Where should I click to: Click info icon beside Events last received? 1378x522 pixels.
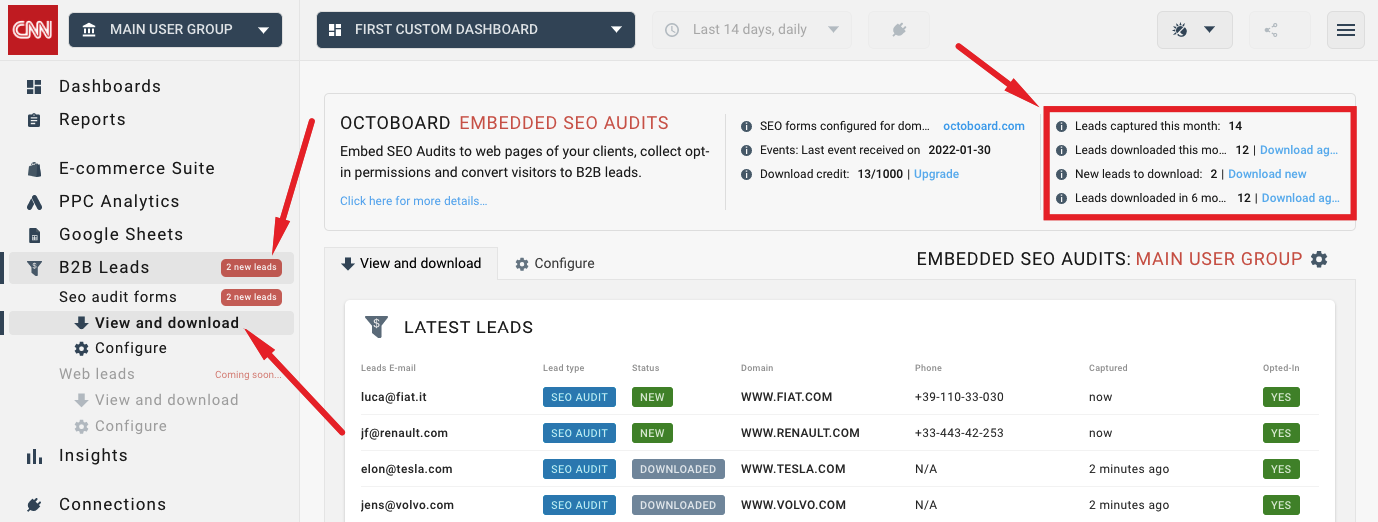[746, 150]
